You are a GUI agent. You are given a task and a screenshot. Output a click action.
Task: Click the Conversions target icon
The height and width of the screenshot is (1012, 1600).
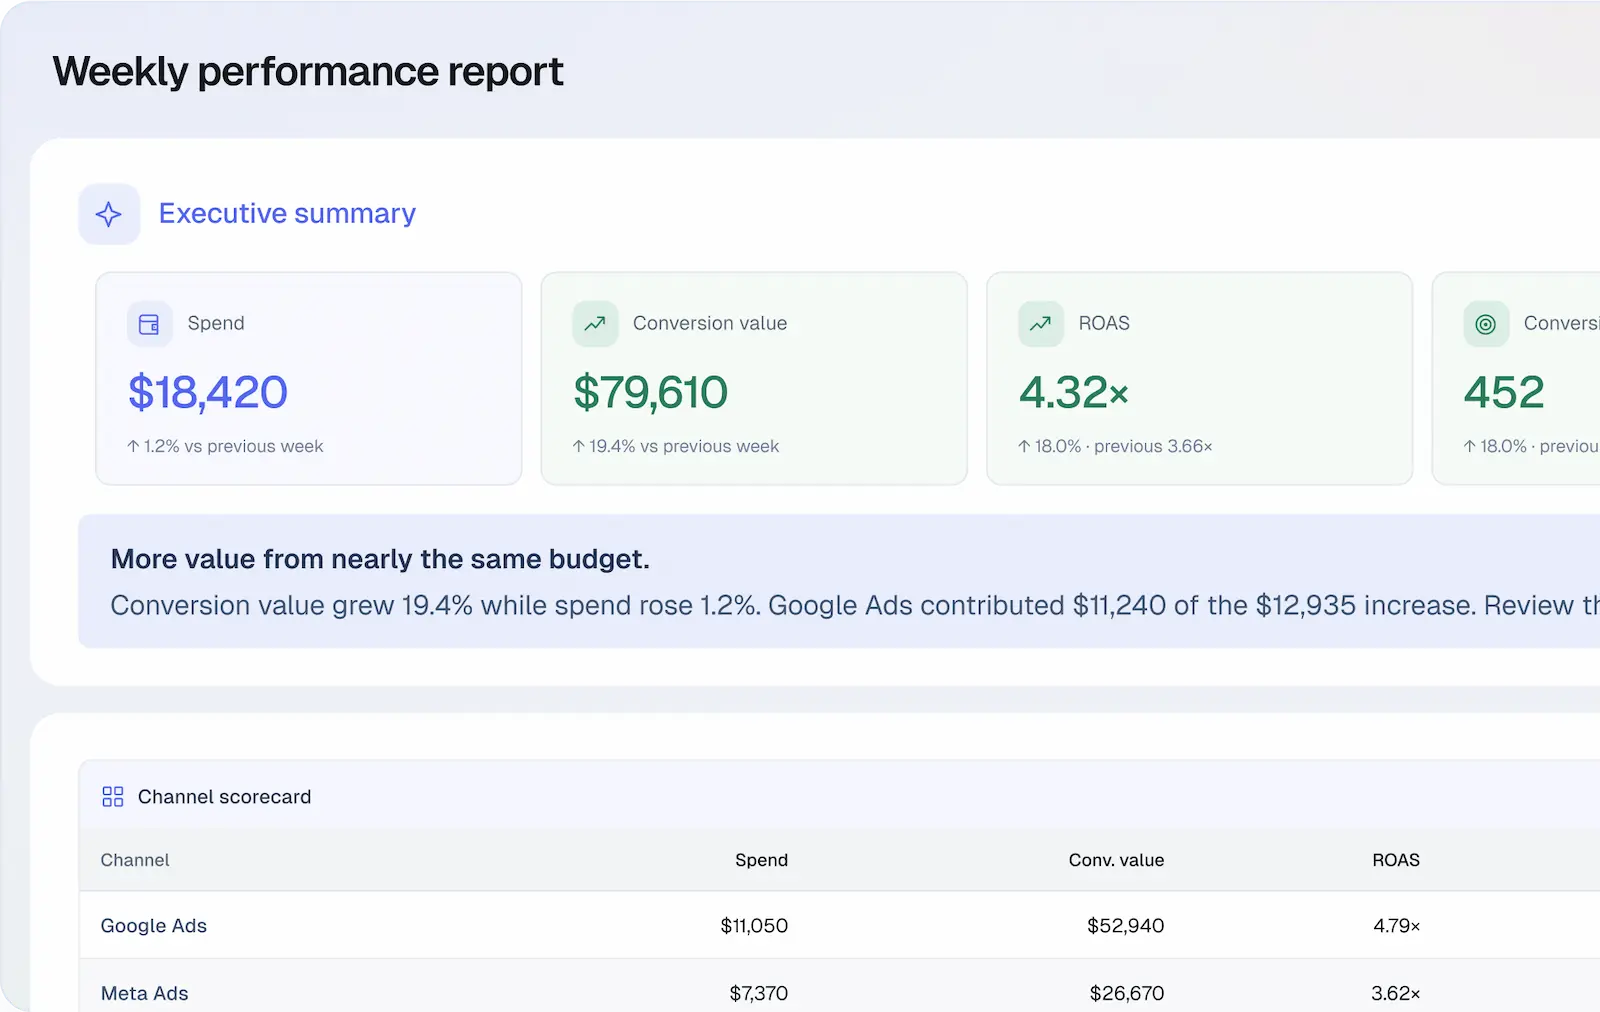pos(1486,324)
